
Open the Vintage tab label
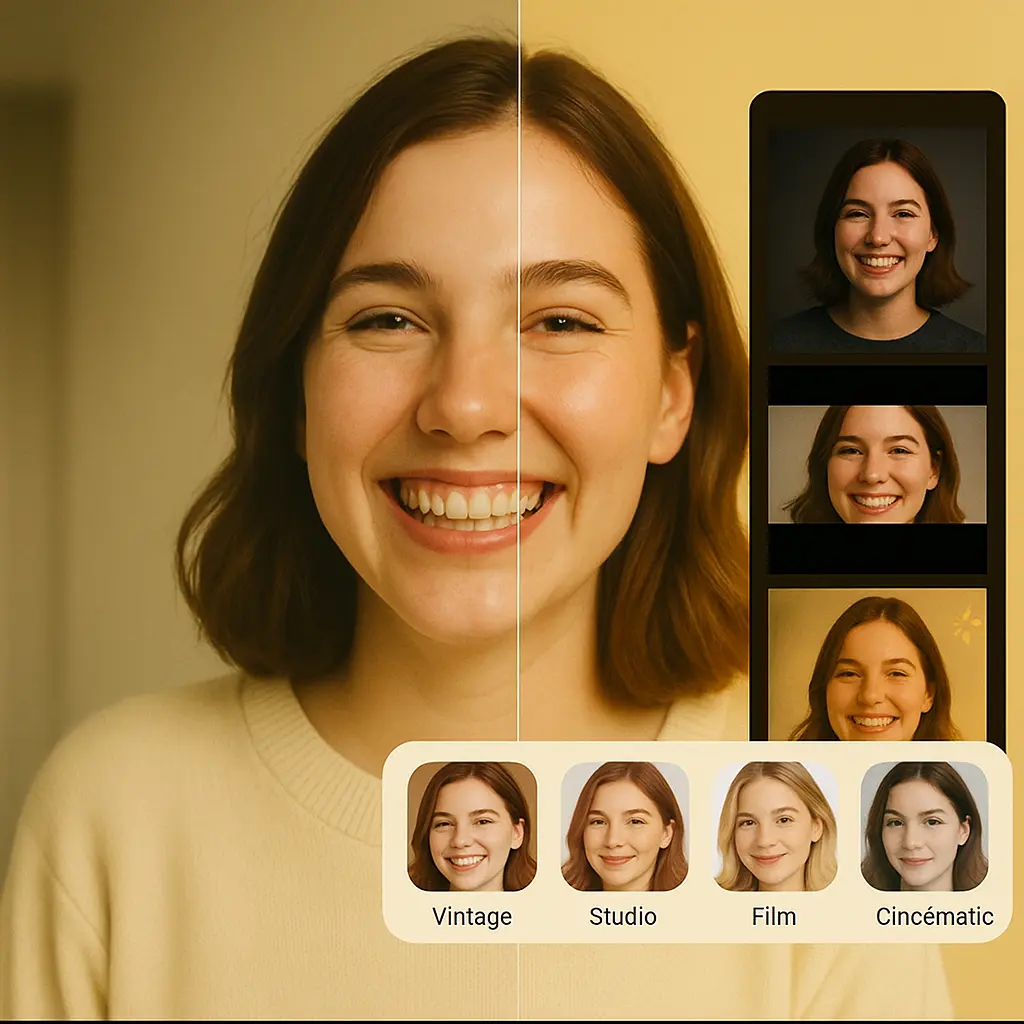tap(473, 915)
